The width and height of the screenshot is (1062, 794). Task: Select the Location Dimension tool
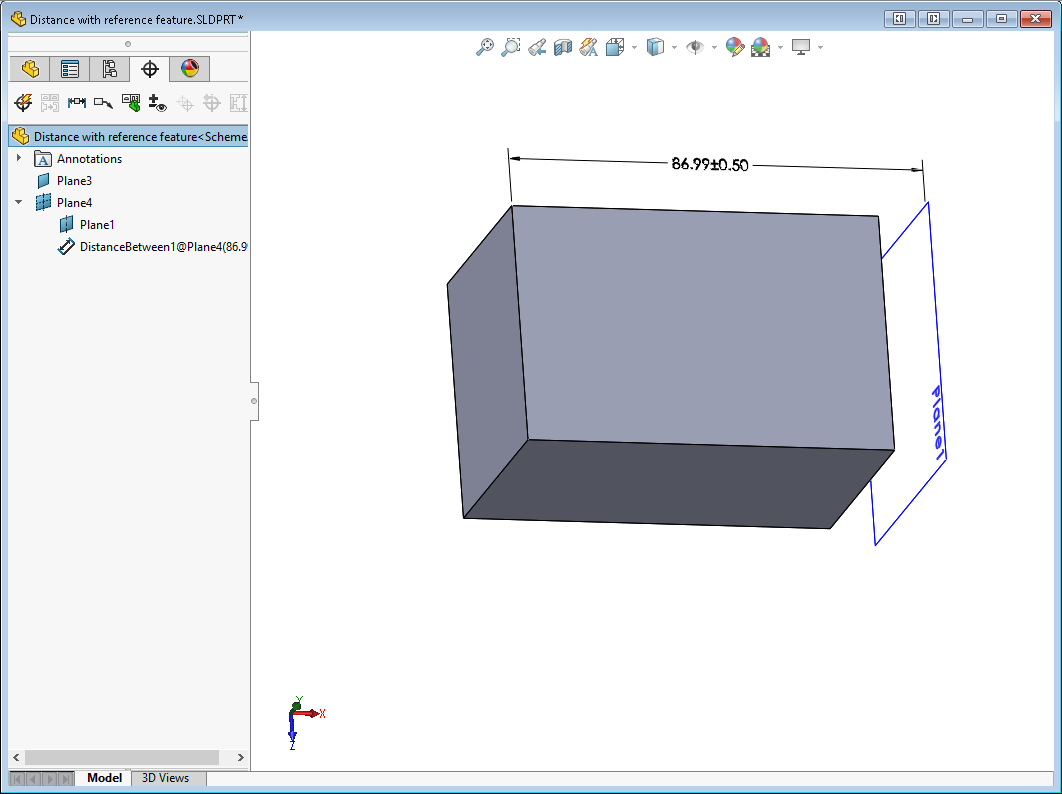pos(77,102)
